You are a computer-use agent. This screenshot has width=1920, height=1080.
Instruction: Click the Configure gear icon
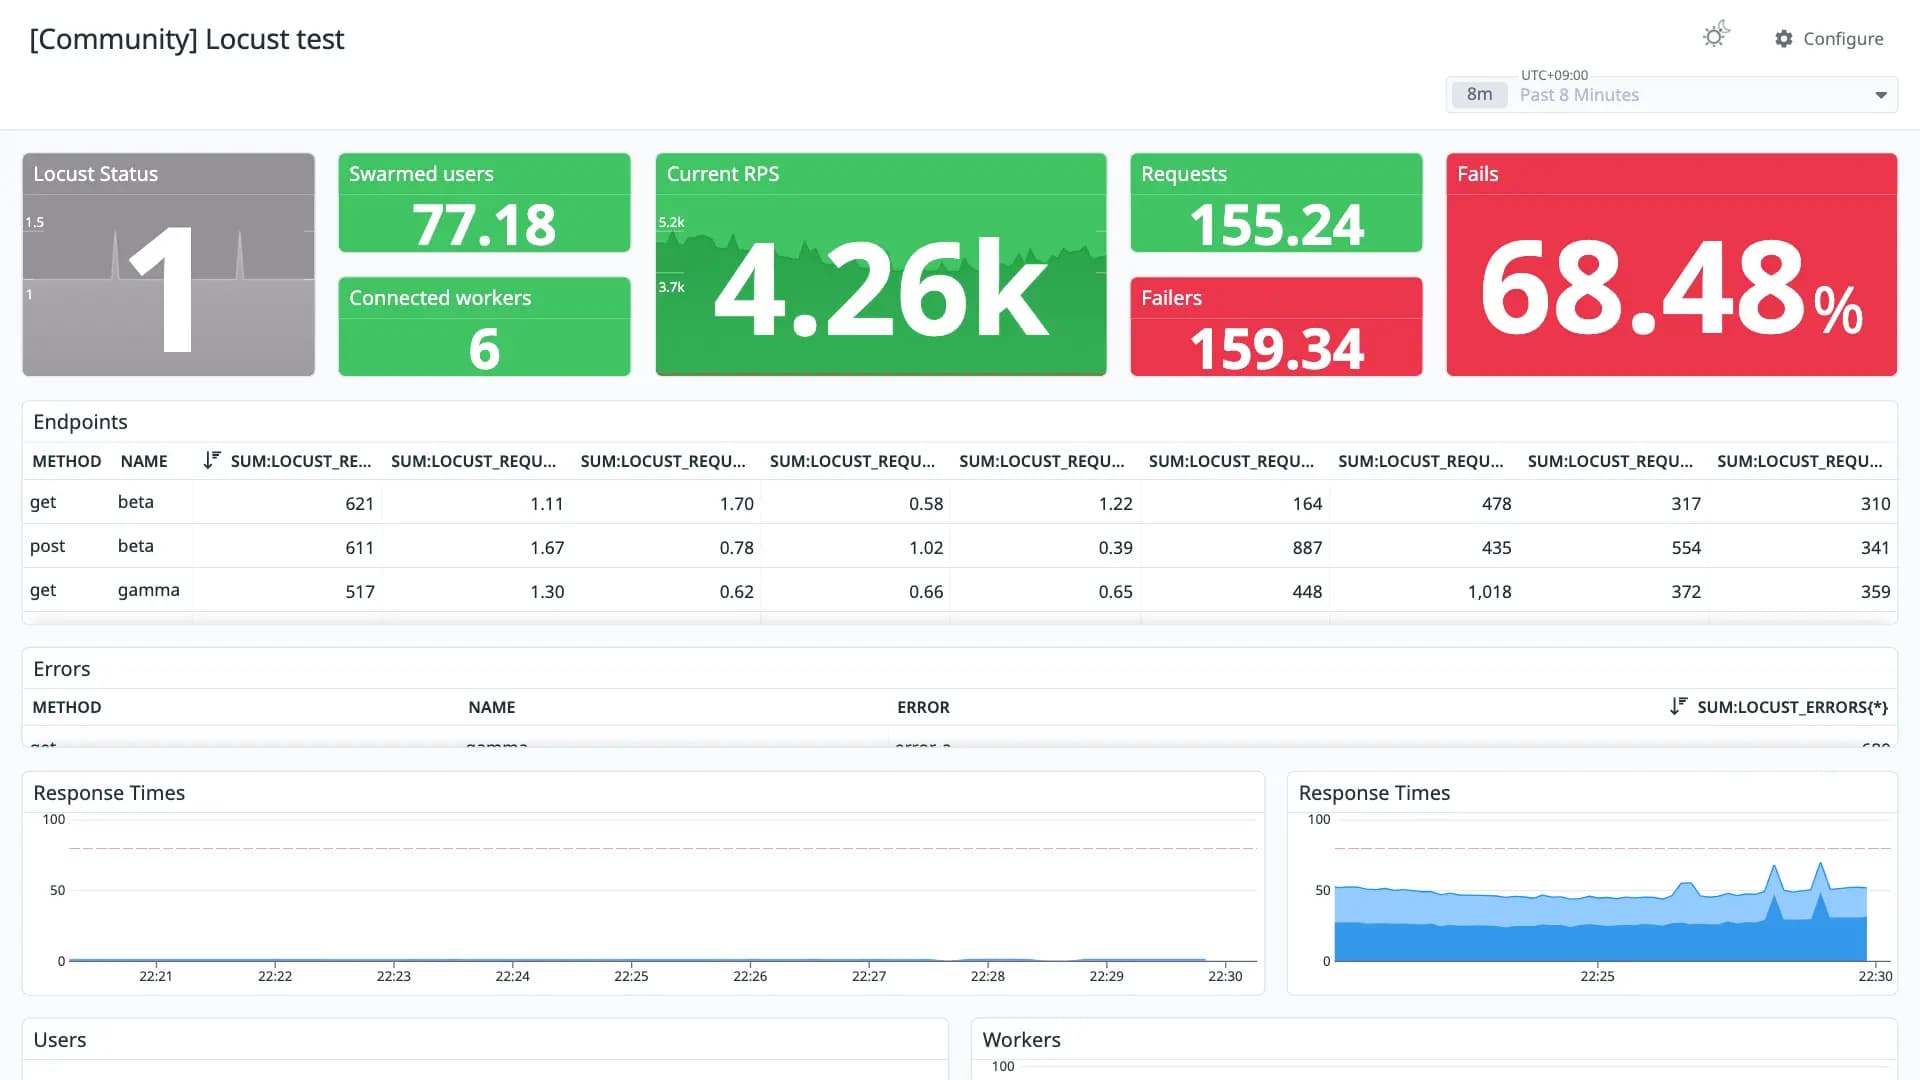(x=1784, y=39)
